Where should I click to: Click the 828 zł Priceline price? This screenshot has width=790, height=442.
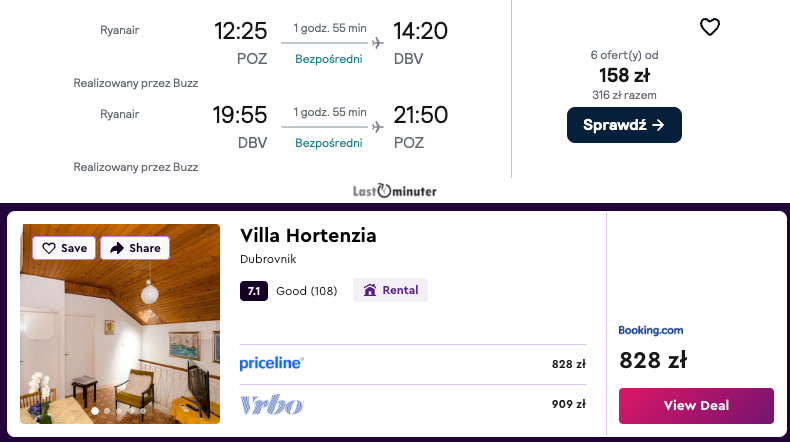click(568, 364)
